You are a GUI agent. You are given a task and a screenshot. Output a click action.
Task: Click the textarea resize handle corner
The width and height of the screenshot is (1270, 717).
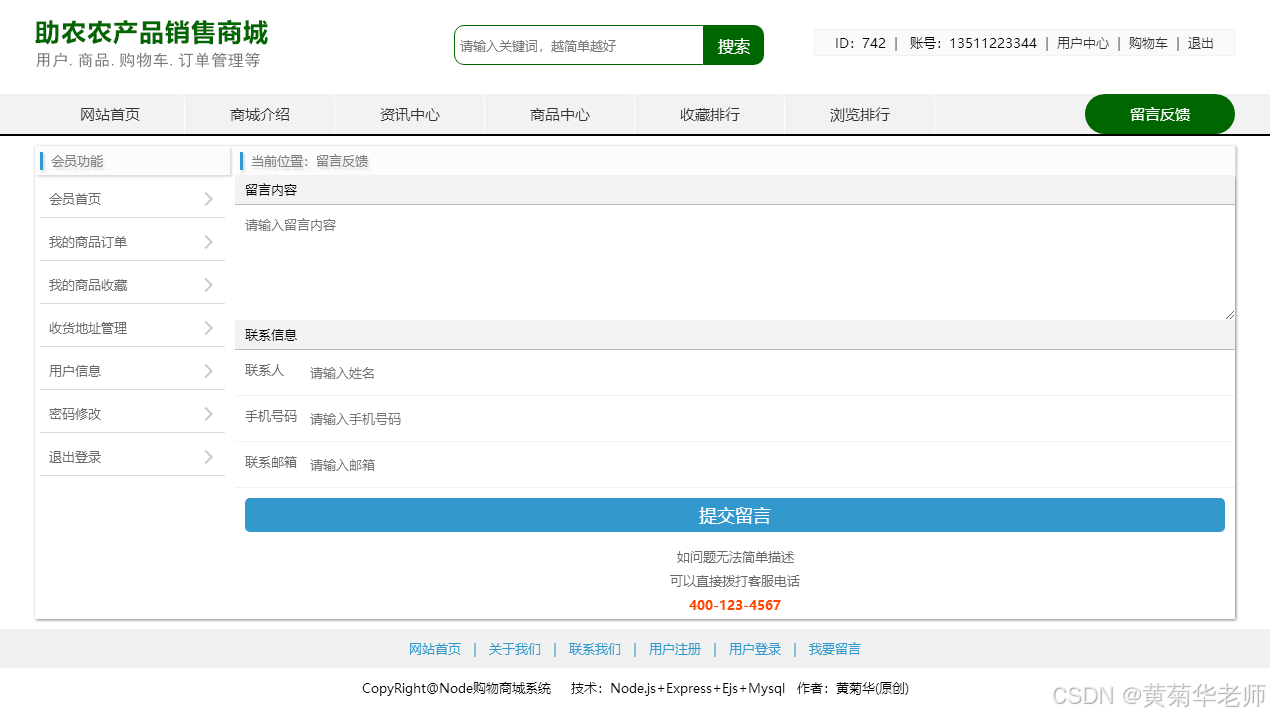coord(1230,314)
